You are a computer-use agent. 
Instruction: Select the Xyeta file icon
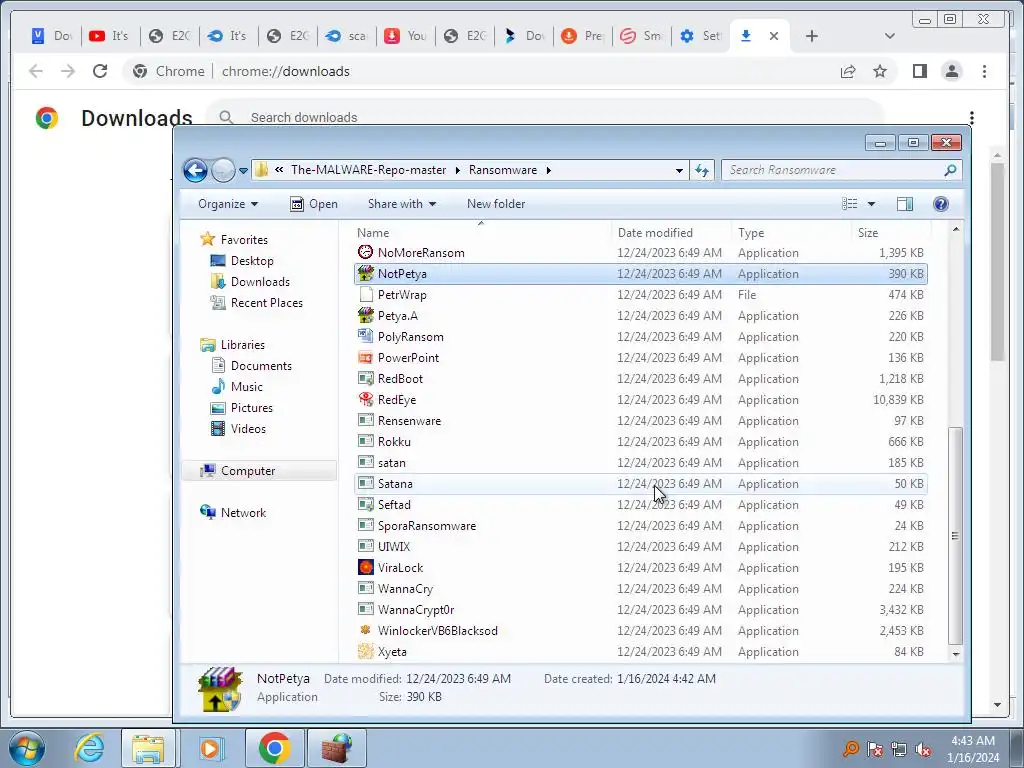[x=366, y=651]
